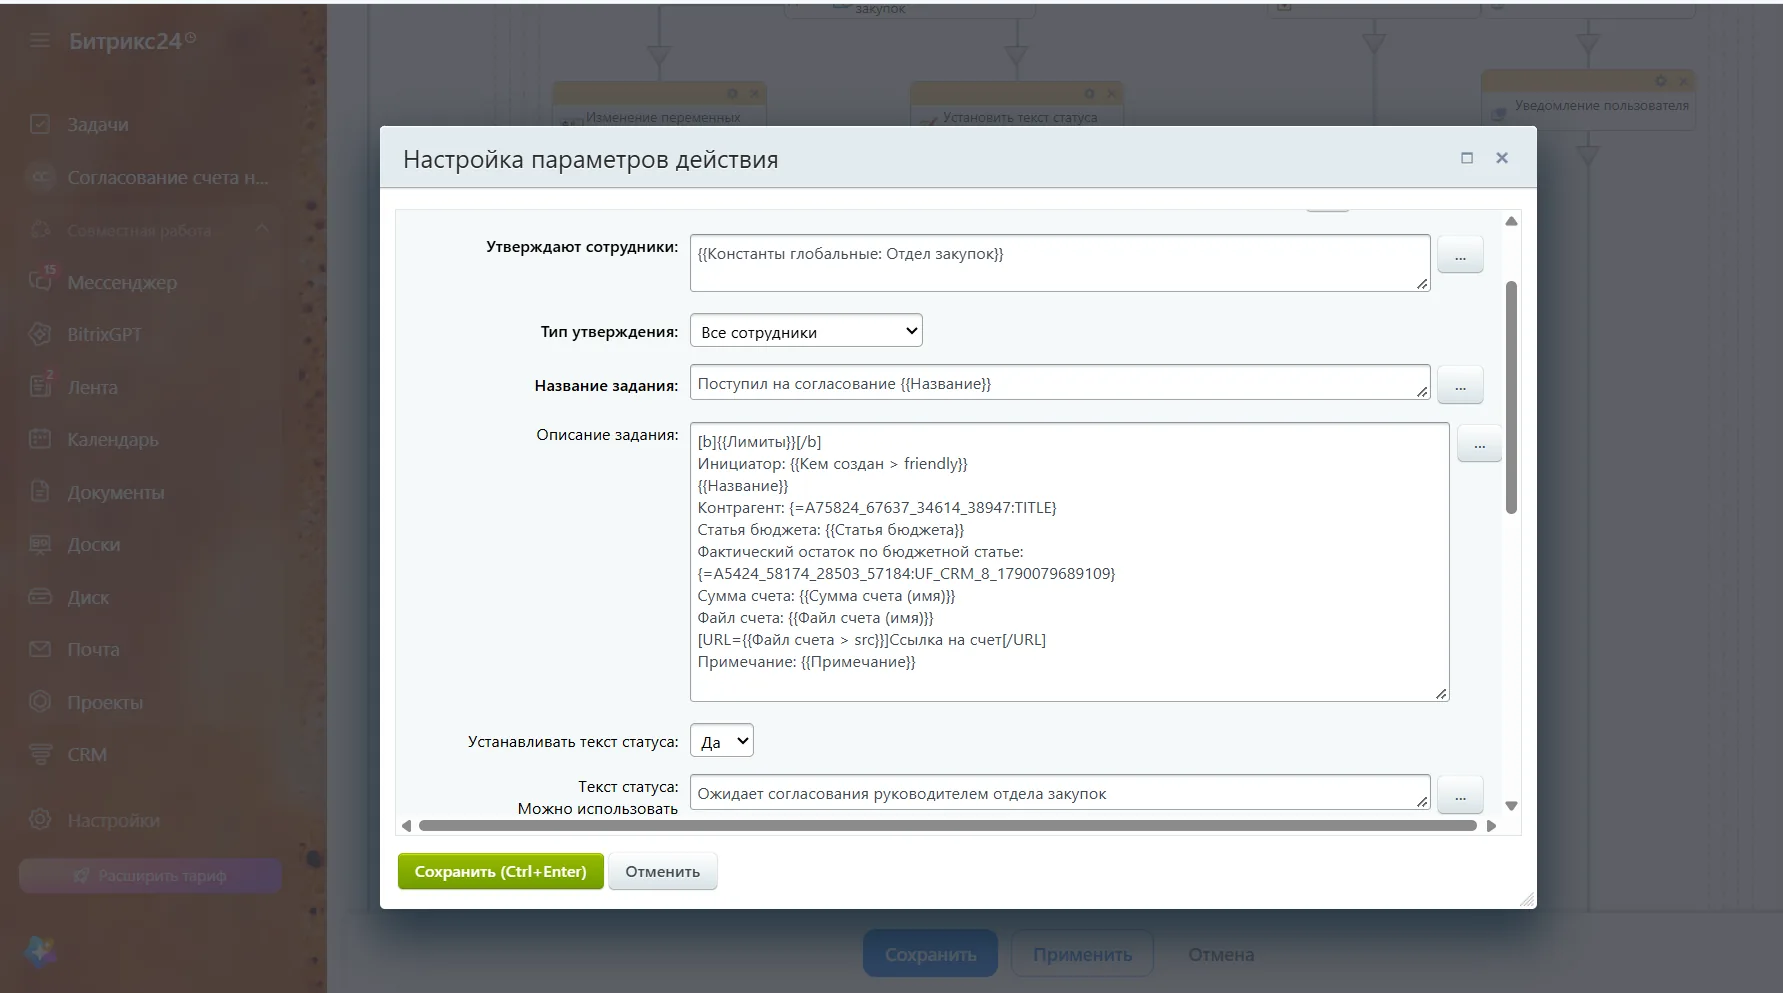Click into the Название задания field
The height and width of the screenshot is (993, 1783).
point(1060,383)
